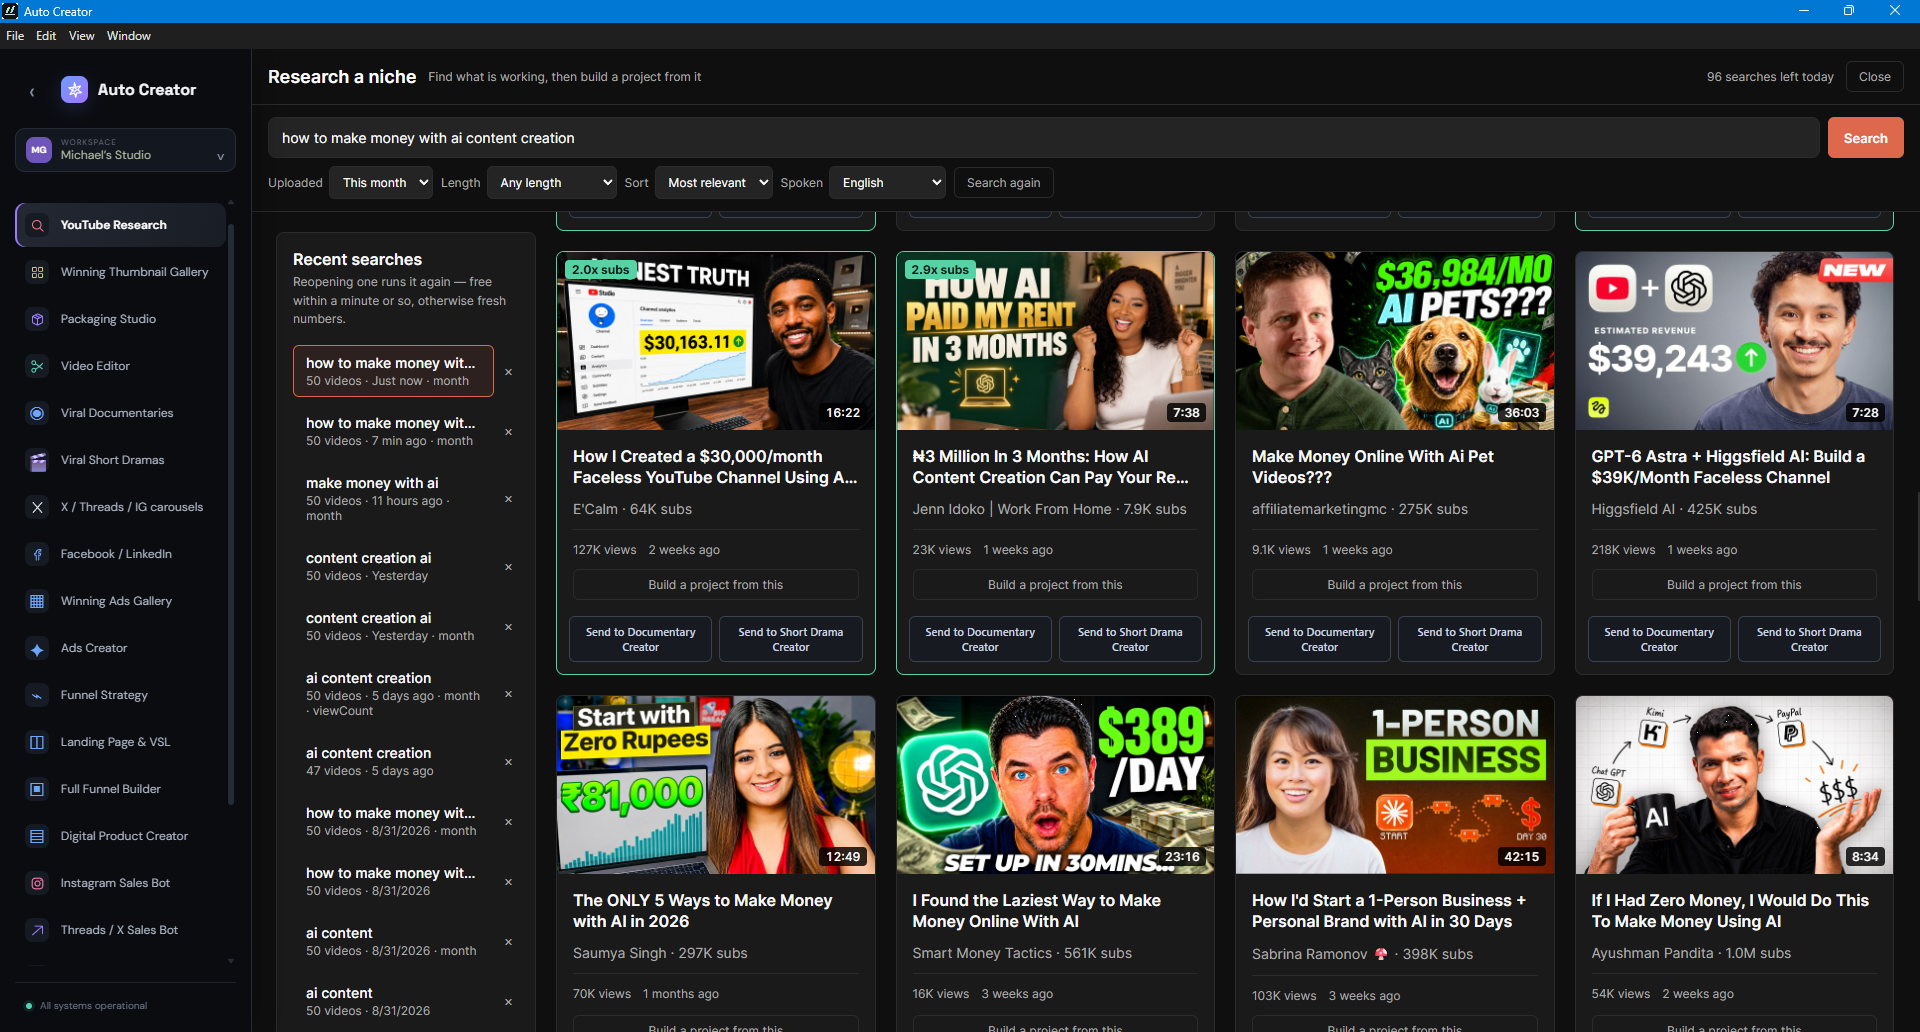
Task: Click 'All systems operational' status text
Action: [93, 1006]
